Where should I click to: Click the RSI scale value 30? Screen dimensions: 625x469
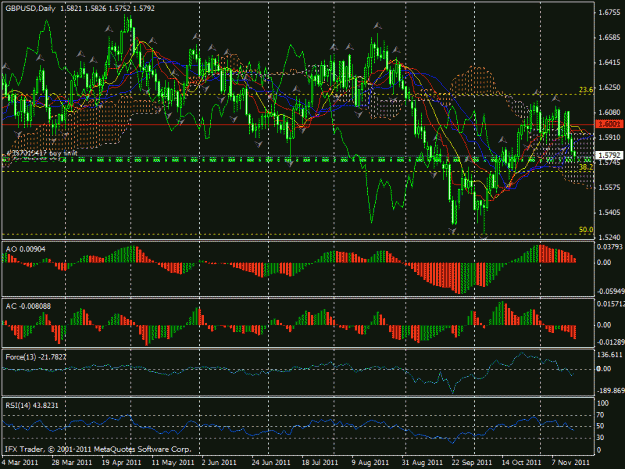601,438
